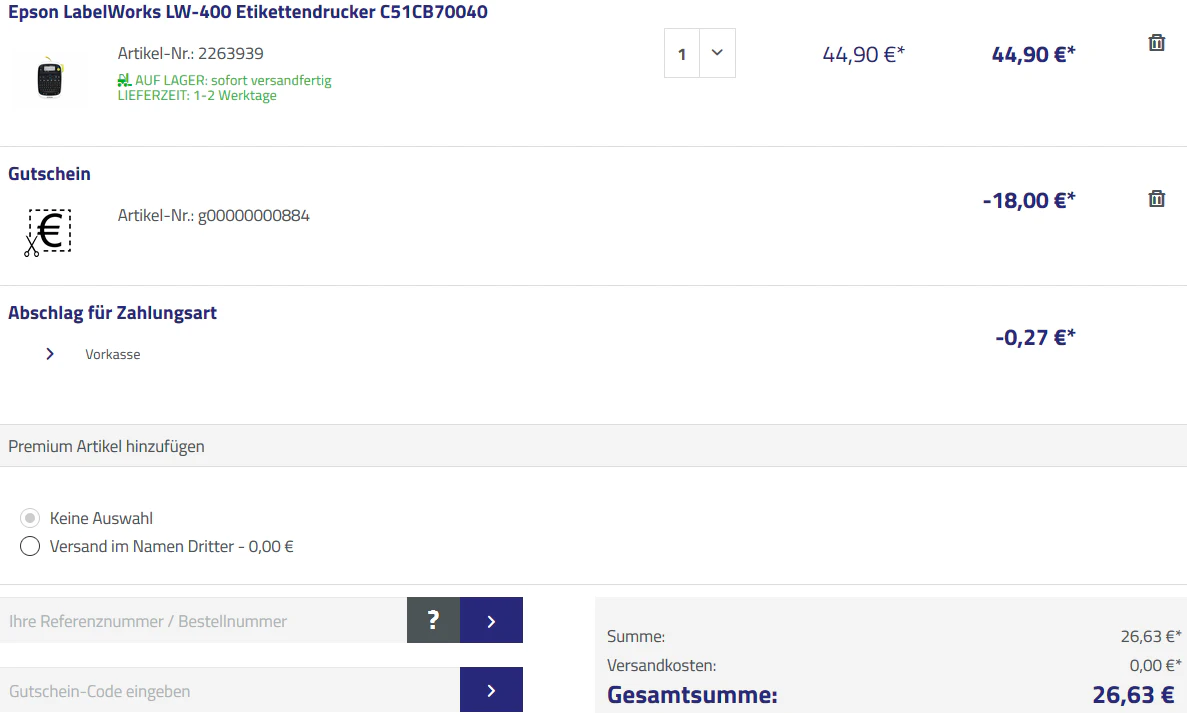Submit the reference number with arrow button
The width and height of the screenshot is (1187, 713).
(491, 621)
